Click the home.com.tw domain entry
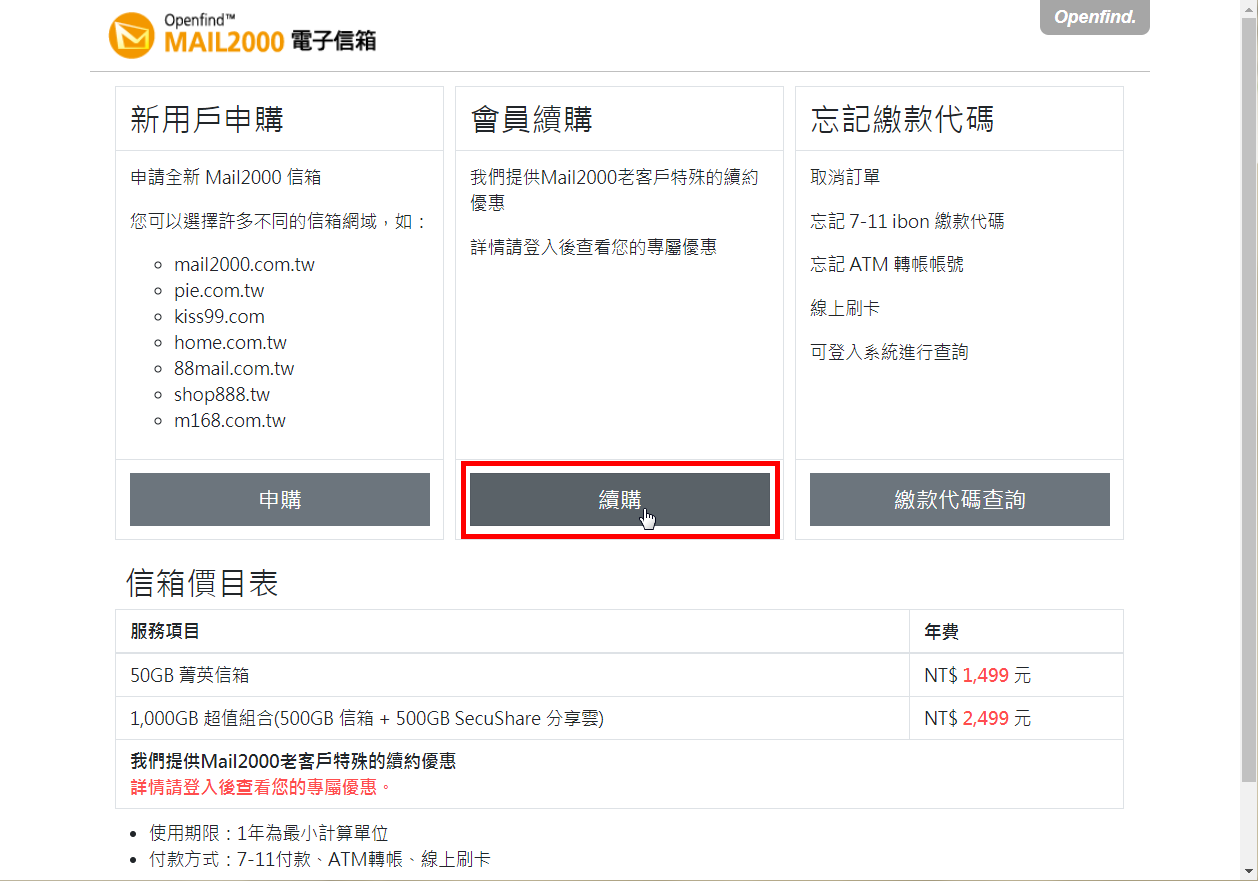 click(x=230, y=343)
